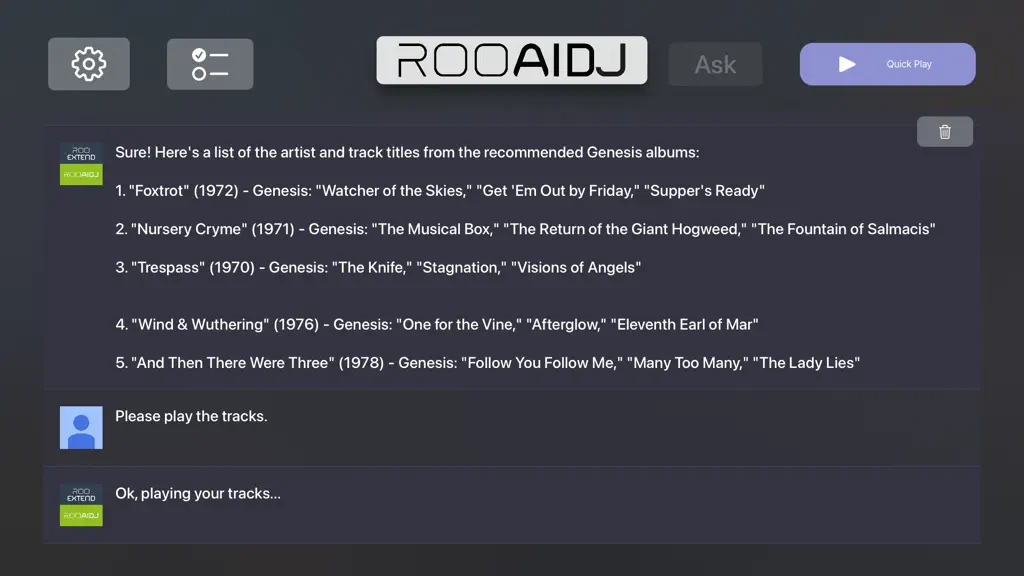Click the ROOAIDJ logo banner
Screen dimensions: 1024x576
click(x=512, y=60)
